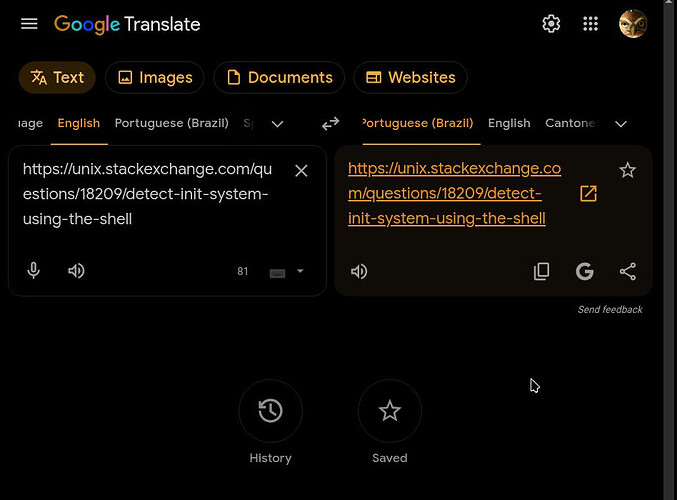
Task: Open the History panel
Action: point(270,411)
